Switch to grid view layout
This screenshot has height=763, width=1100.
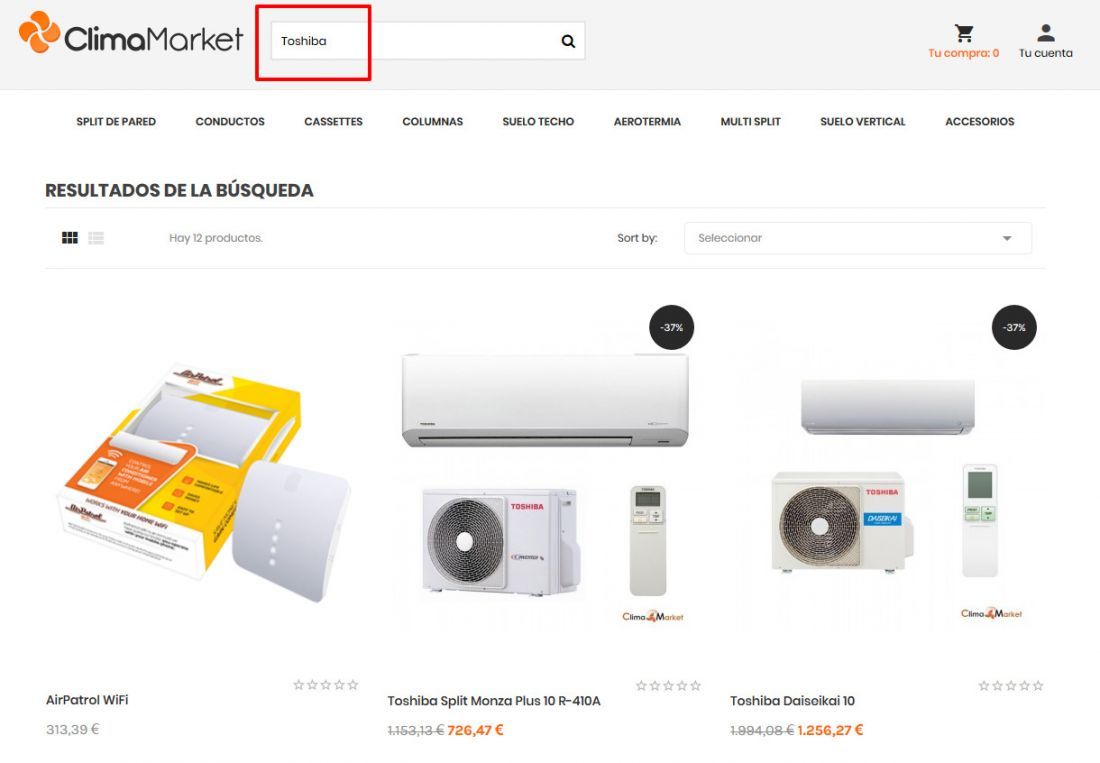(70, 238)
